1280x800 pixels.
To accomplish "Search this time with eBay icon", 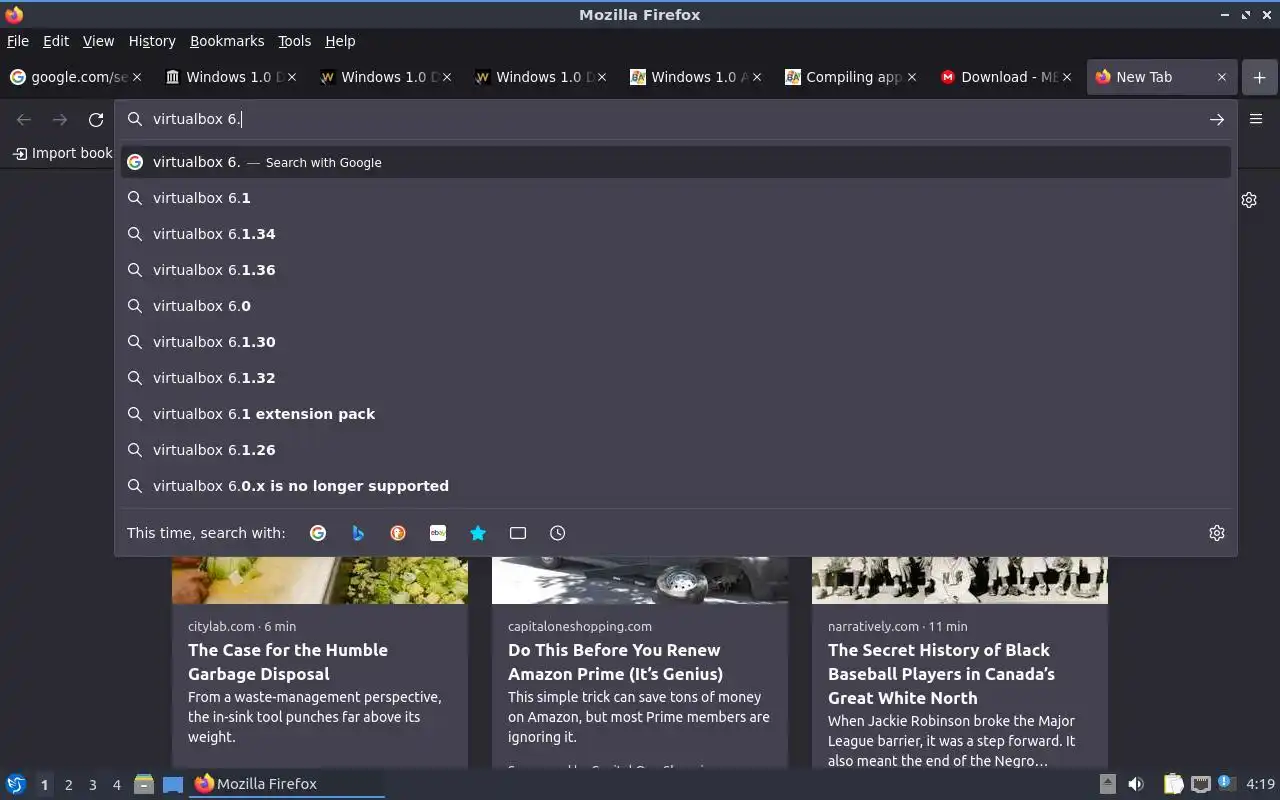I will tap(438, 533).
